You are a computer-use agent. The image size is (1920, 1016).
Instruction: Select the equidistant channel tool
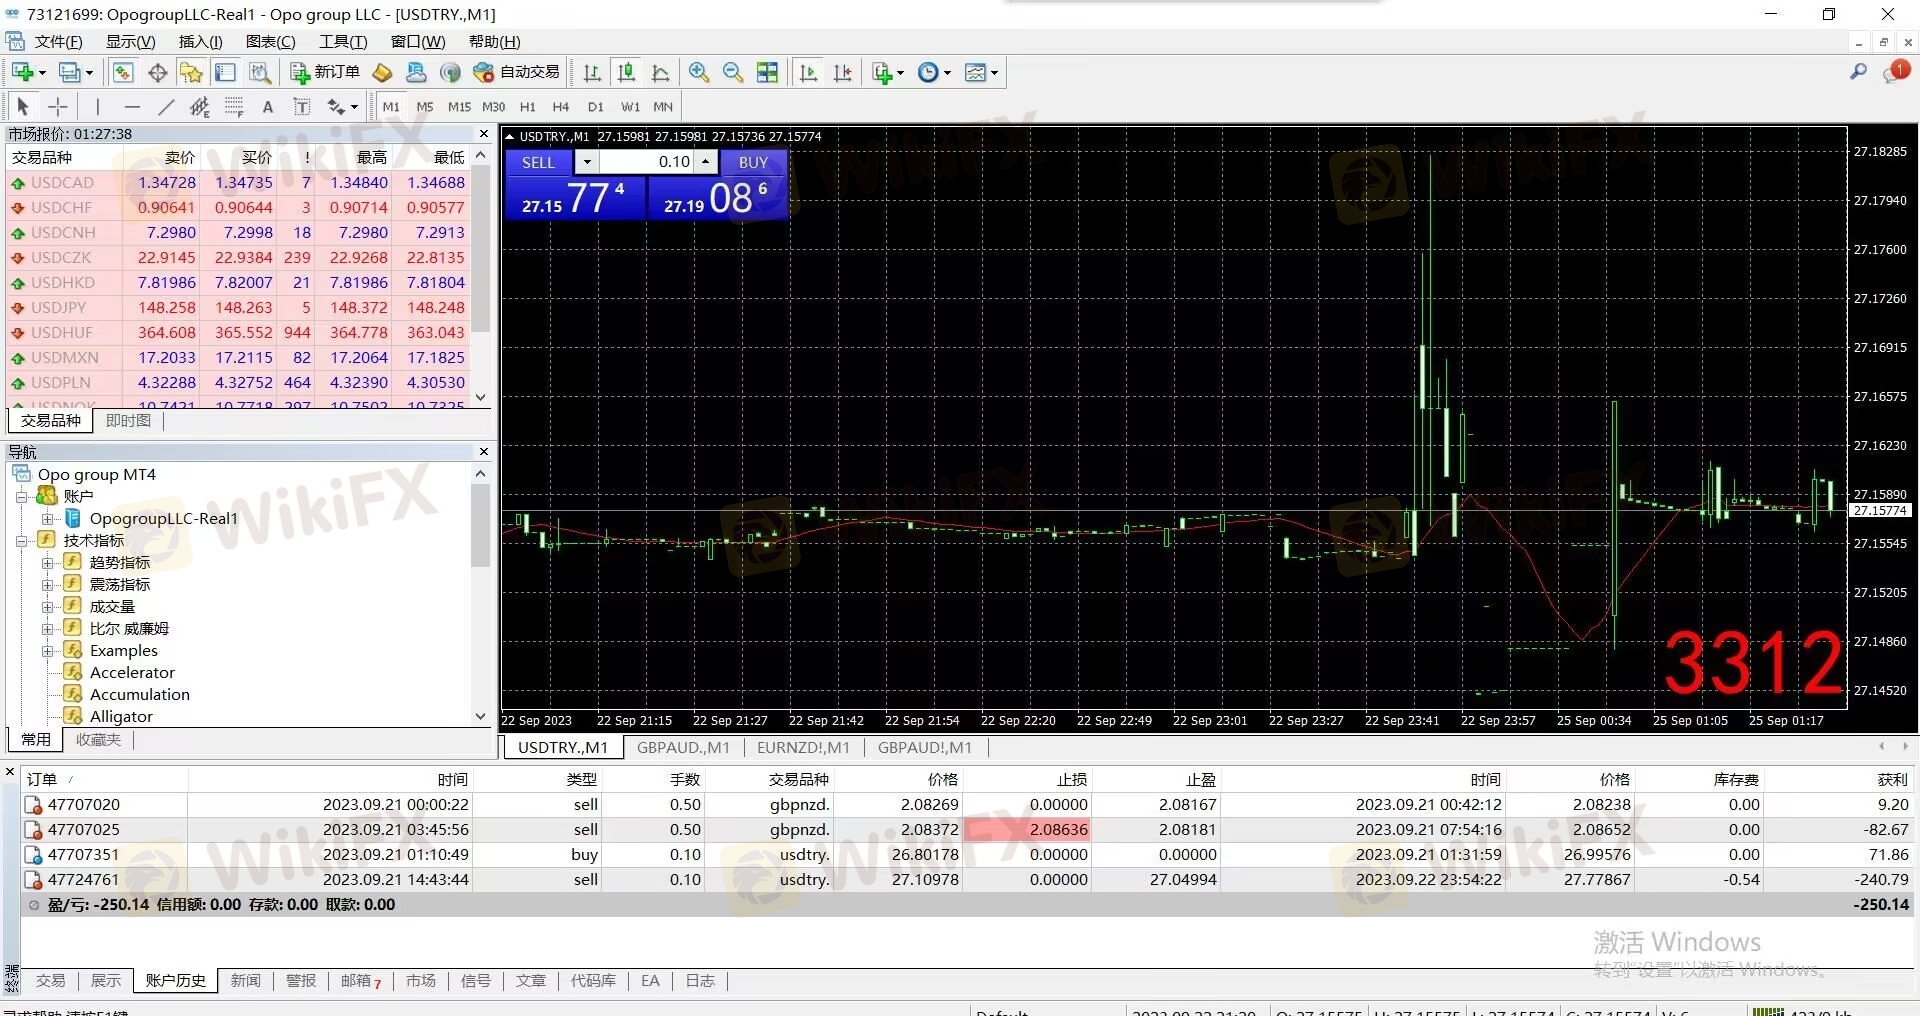coord(200,106)
